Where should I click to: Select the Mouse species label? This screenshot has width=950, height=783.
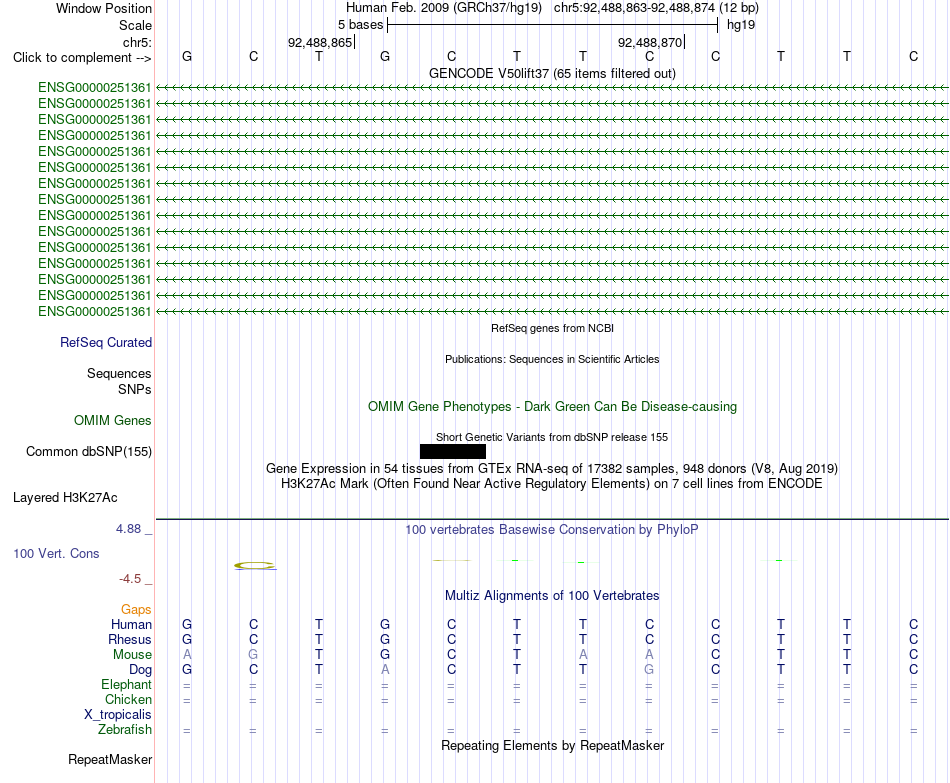click(132, 655)
